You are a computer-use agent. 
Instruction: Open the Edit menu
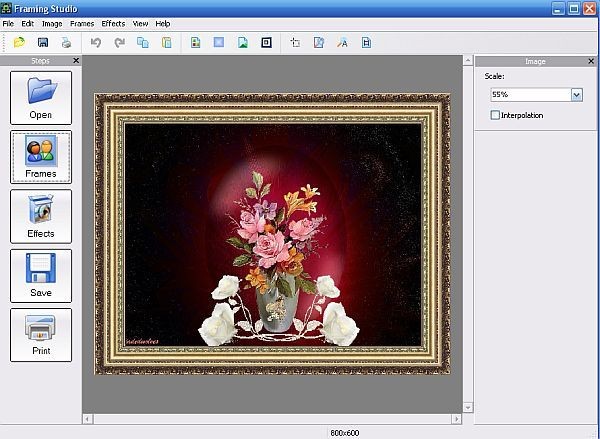(x=28, y=24)
